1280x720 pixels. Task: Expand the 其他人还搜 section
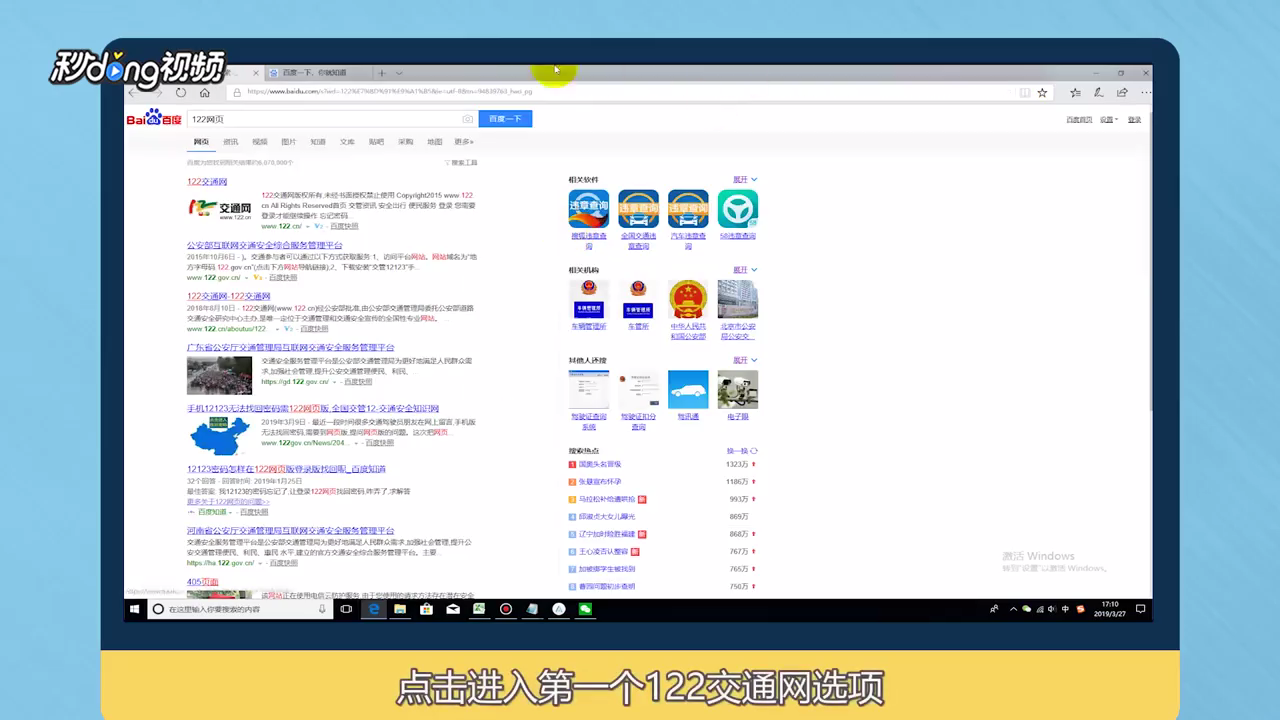pyautogui.click(x=745, y=360)
